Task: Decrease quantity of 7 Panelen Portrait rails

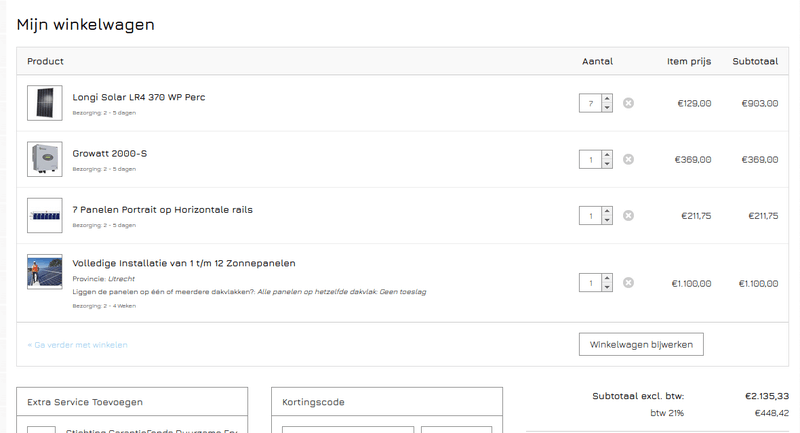Action: click(x=607, y=220)
